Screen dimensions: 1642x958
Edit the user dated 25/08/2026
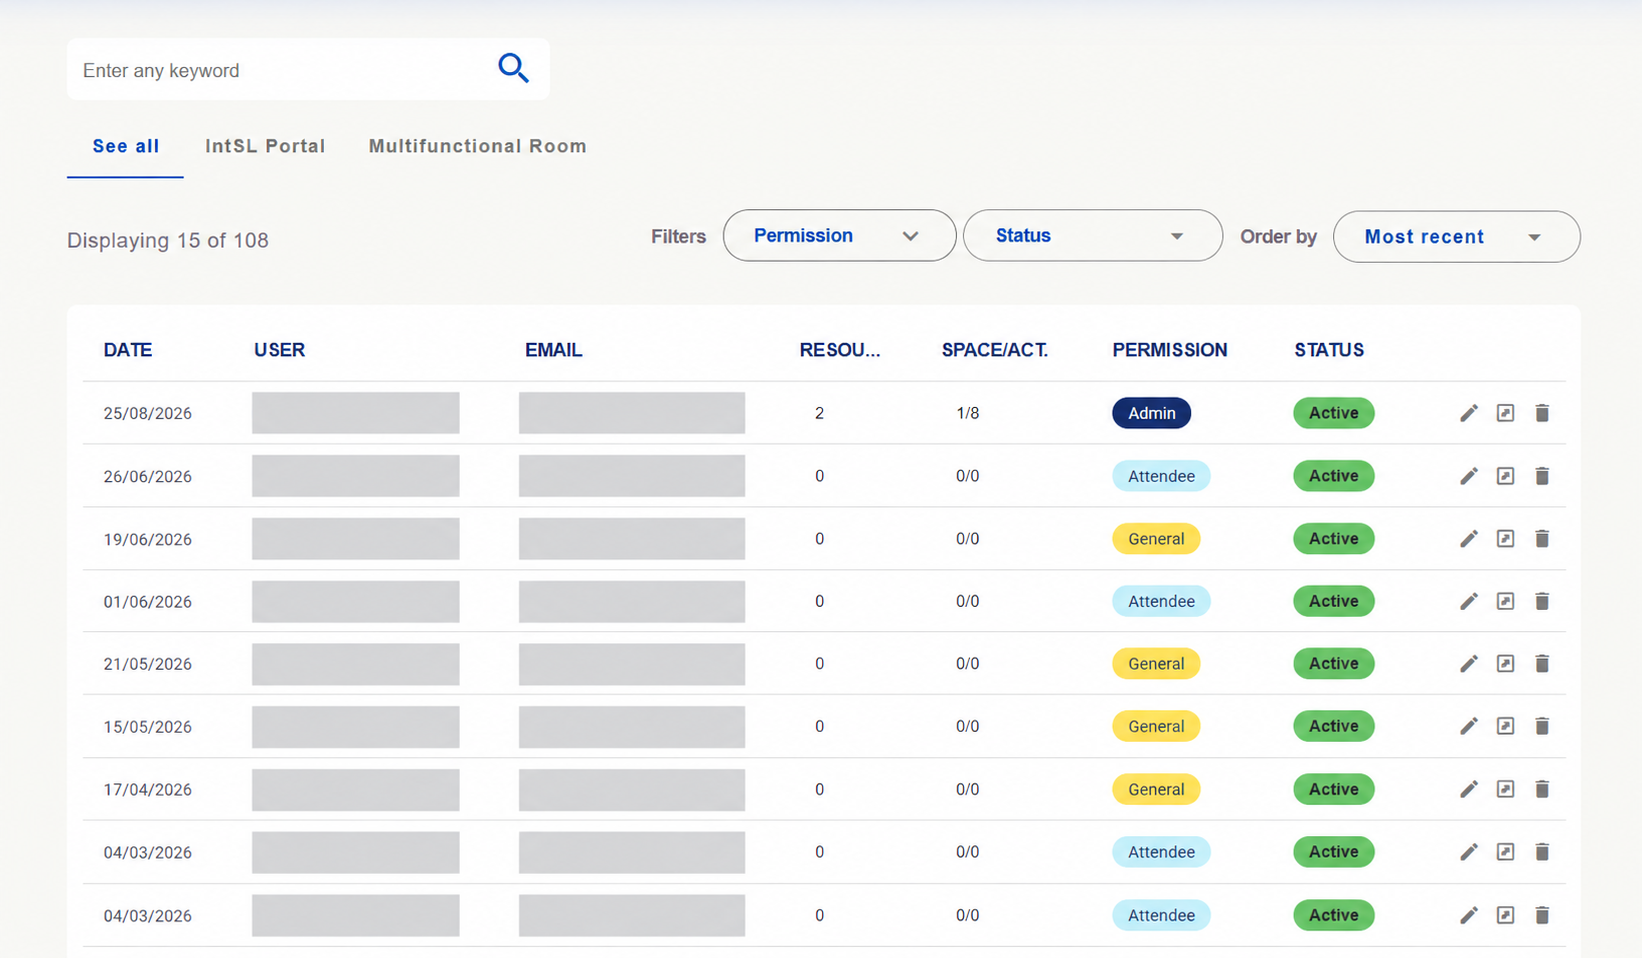1468,413
